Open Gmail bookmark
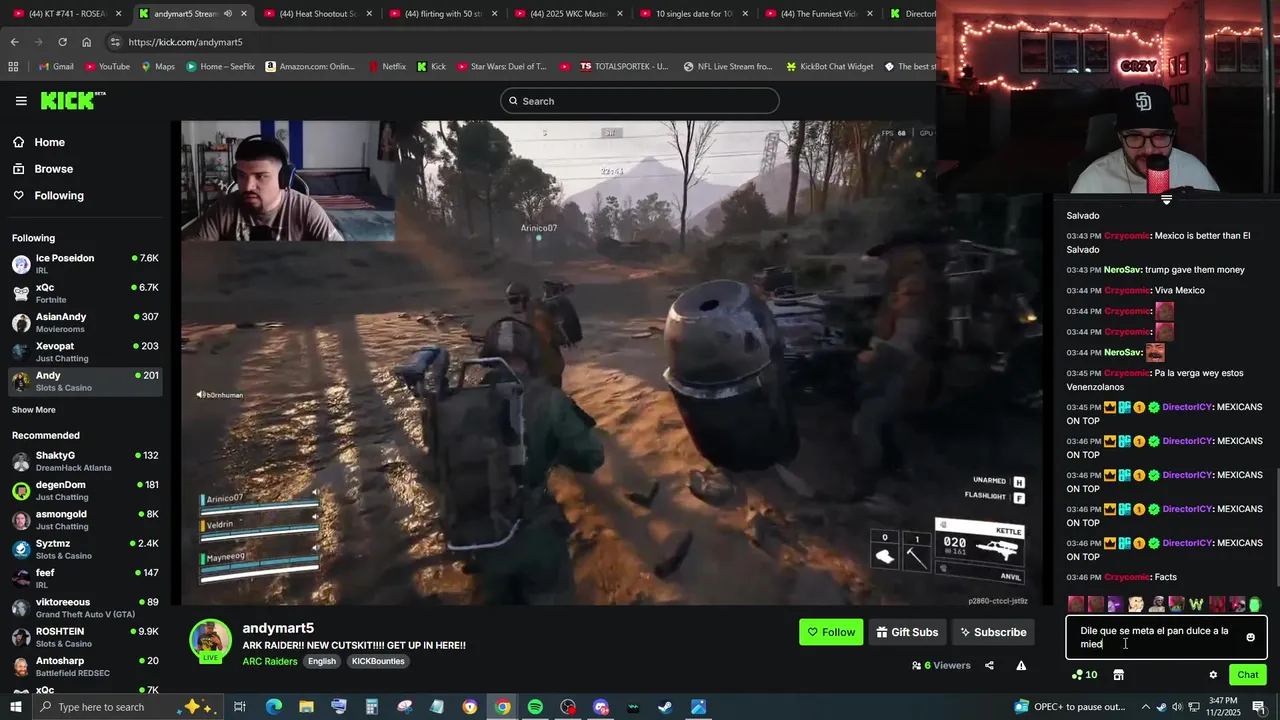Image resolution: width=1280 pixels, height=720 pixels. click(54, 67)
